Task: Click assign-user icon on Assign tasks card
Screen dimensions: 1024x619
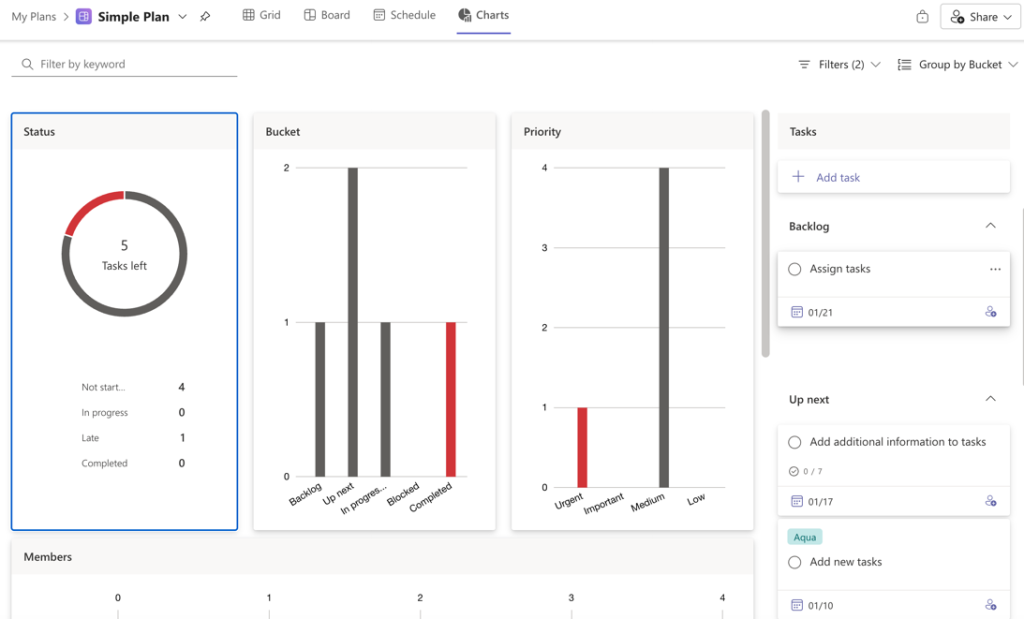Action: [990, 312]
